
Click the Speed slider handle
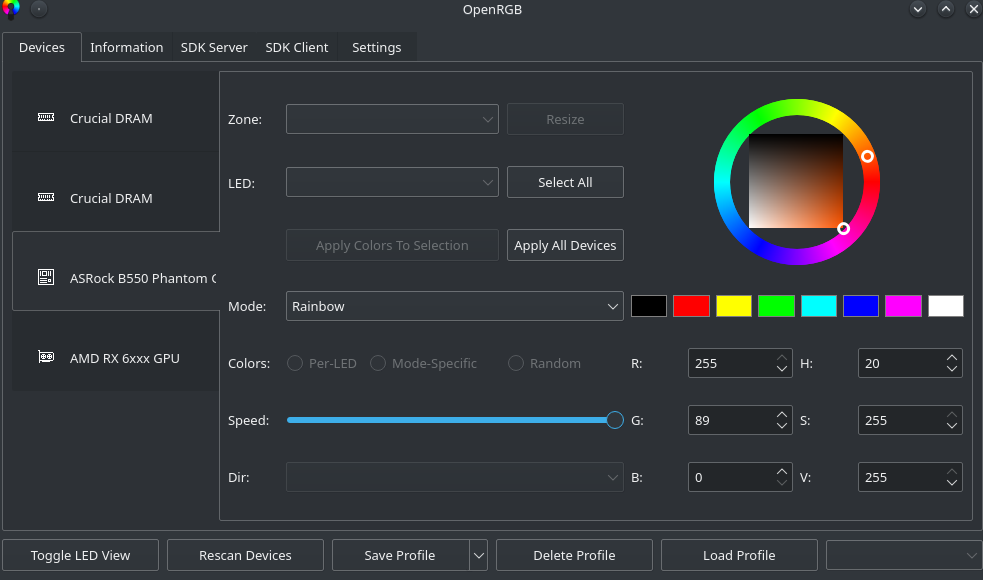pos(615,420)
